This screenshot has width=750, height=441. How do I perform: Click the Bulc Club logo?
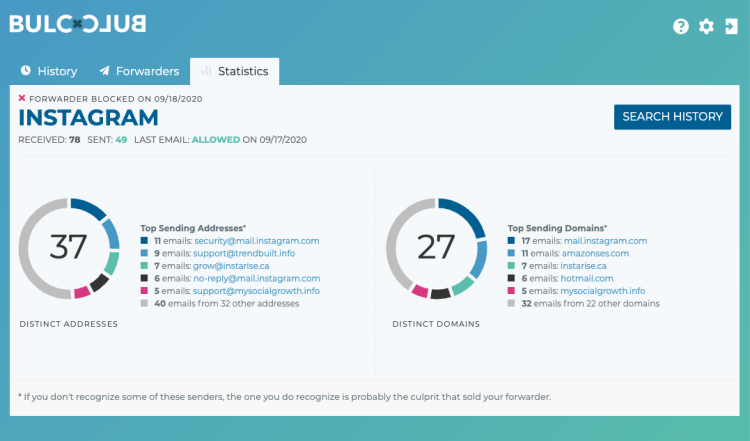(77, 24)
